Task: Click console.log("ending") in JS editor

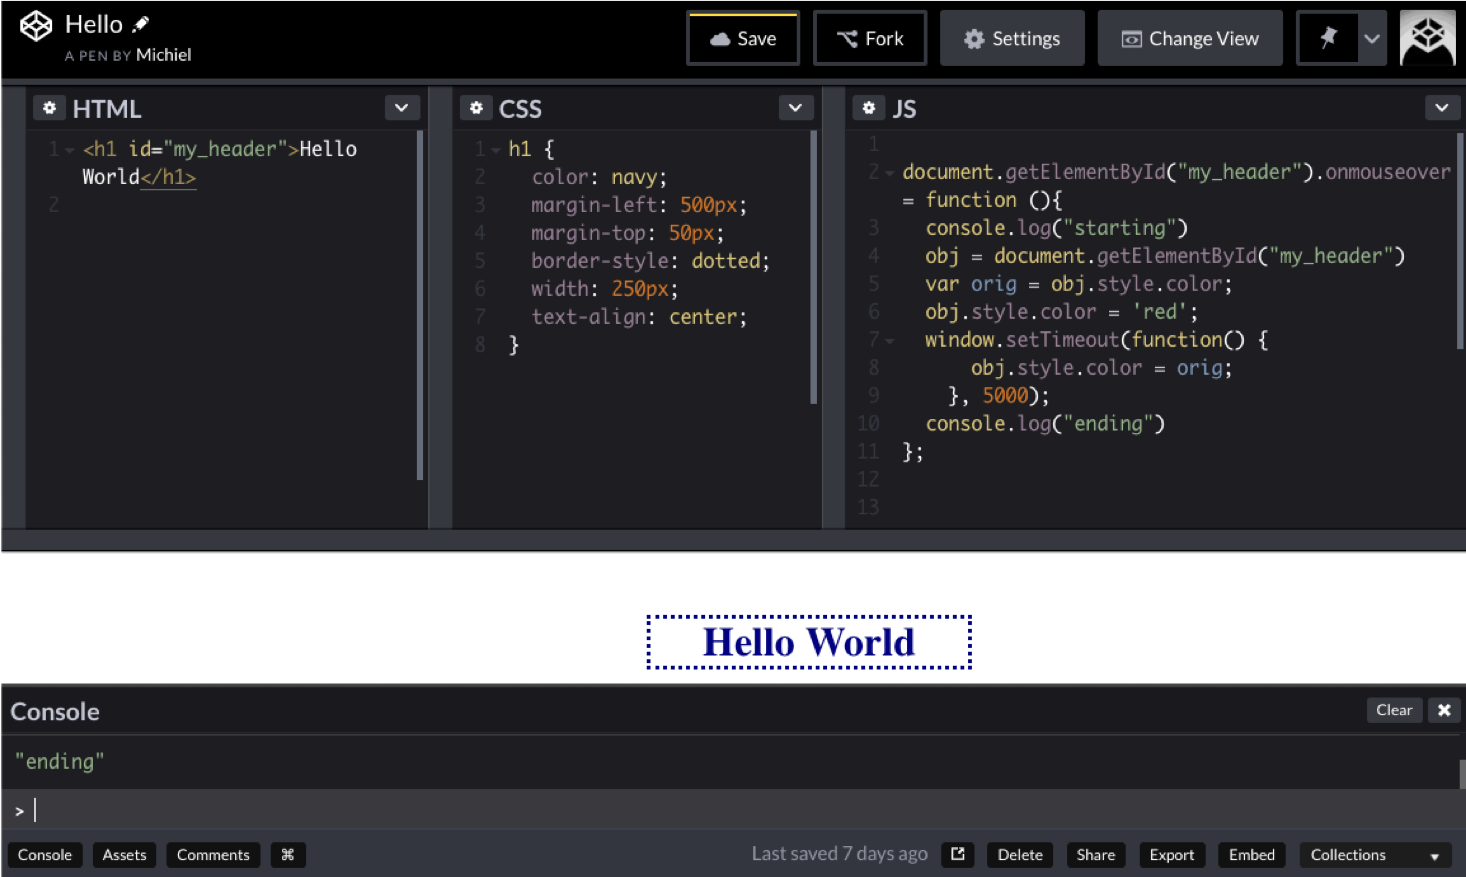Action: [x=1045, y=424]
